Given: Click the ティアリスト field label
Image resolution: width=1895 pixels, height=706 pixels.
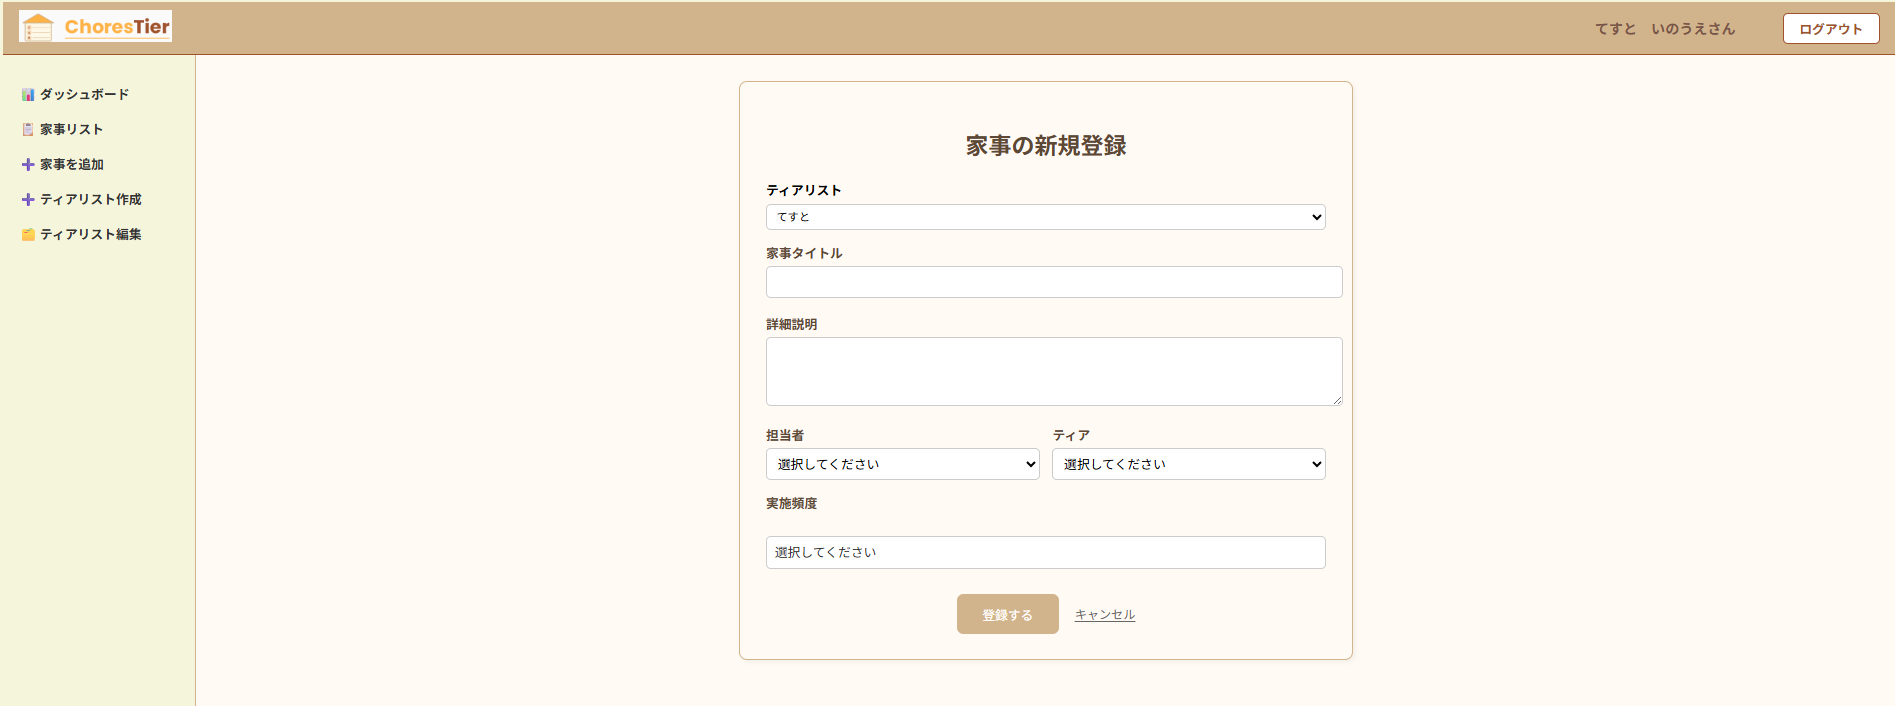Looking at the screenshot, I should 804,190.
